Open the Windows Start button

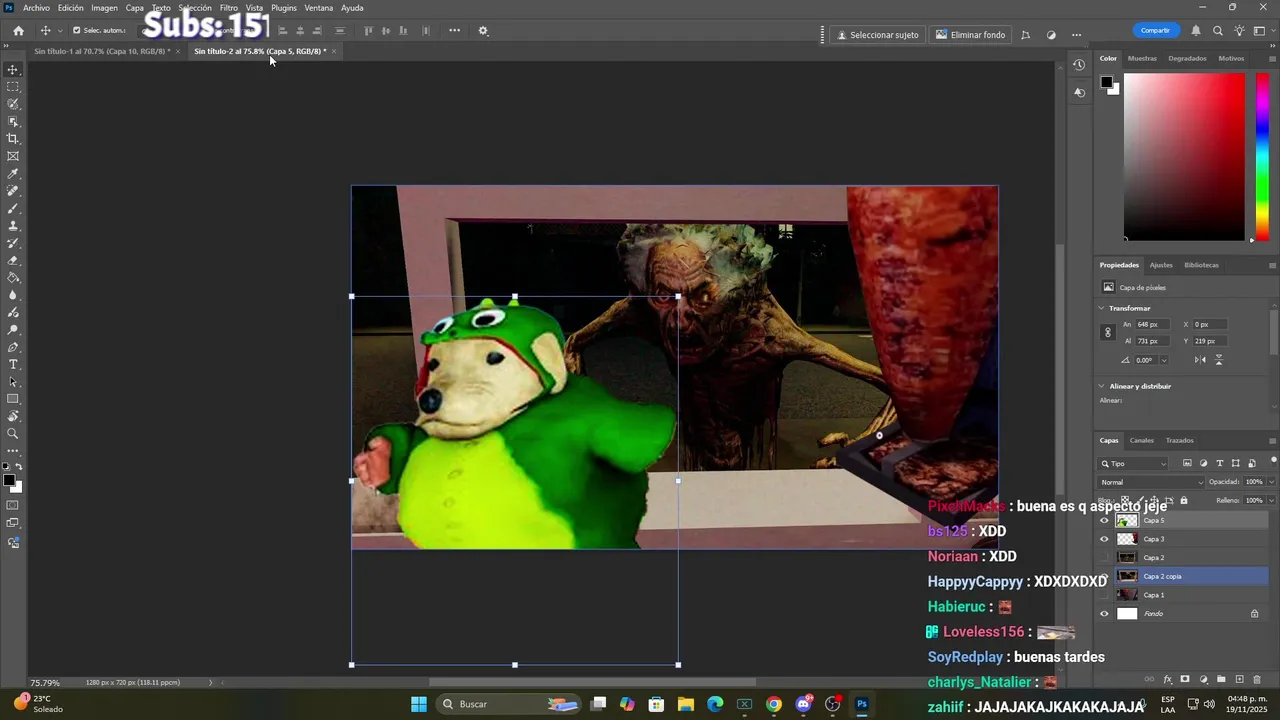coord(419,704)
